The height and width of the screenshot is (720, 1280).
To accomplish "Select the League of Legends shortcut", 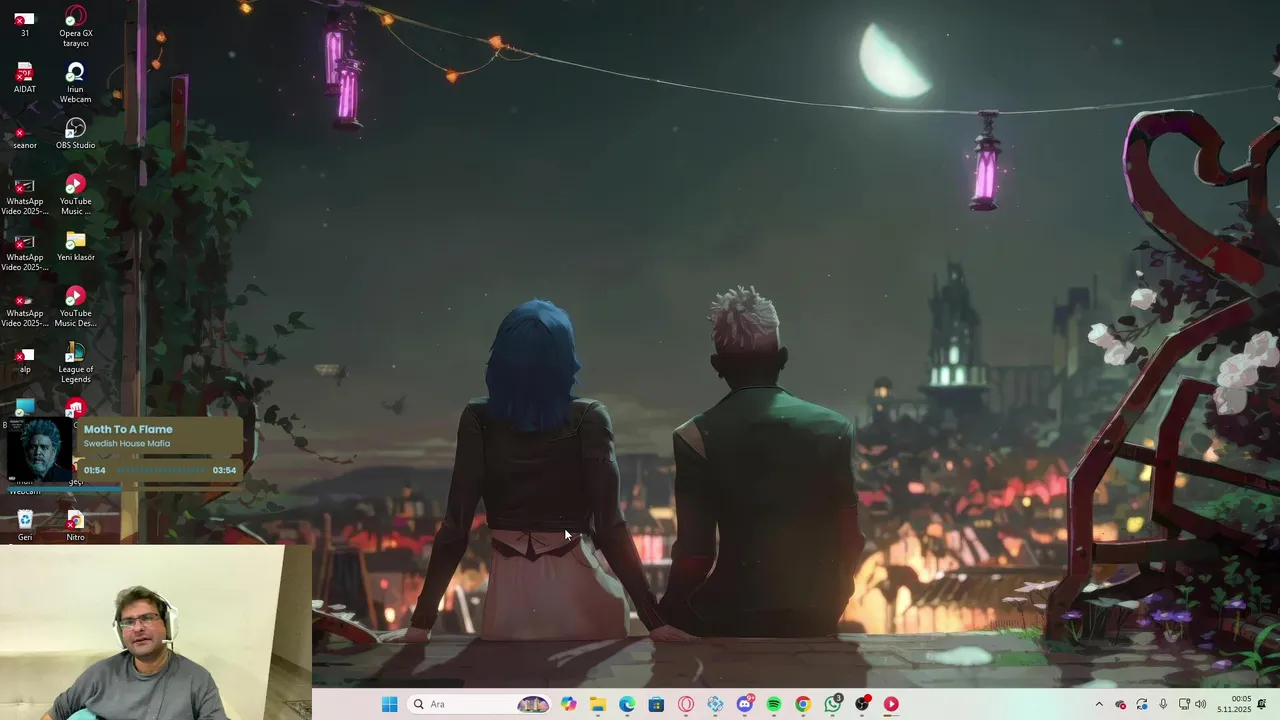I will (x=75, y=362).
